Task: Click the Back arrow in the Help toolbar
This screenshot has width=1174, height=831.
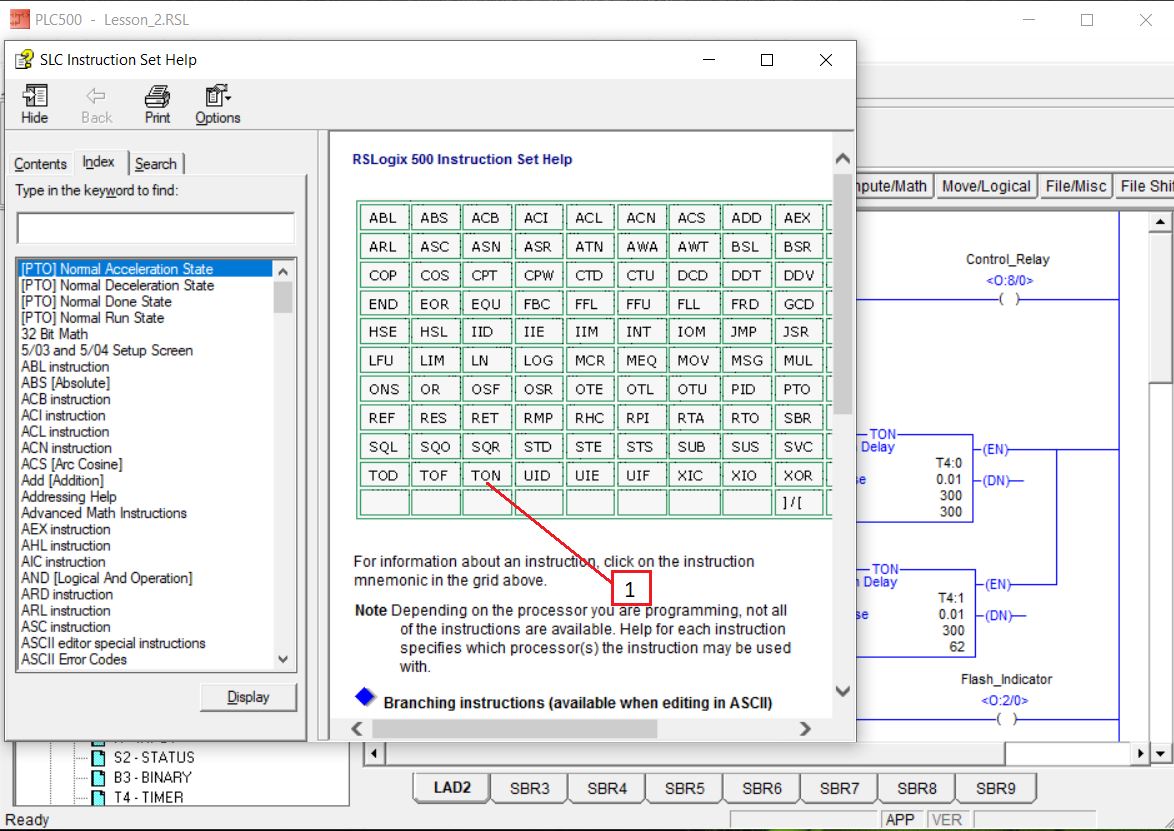Action: [96, 104]
